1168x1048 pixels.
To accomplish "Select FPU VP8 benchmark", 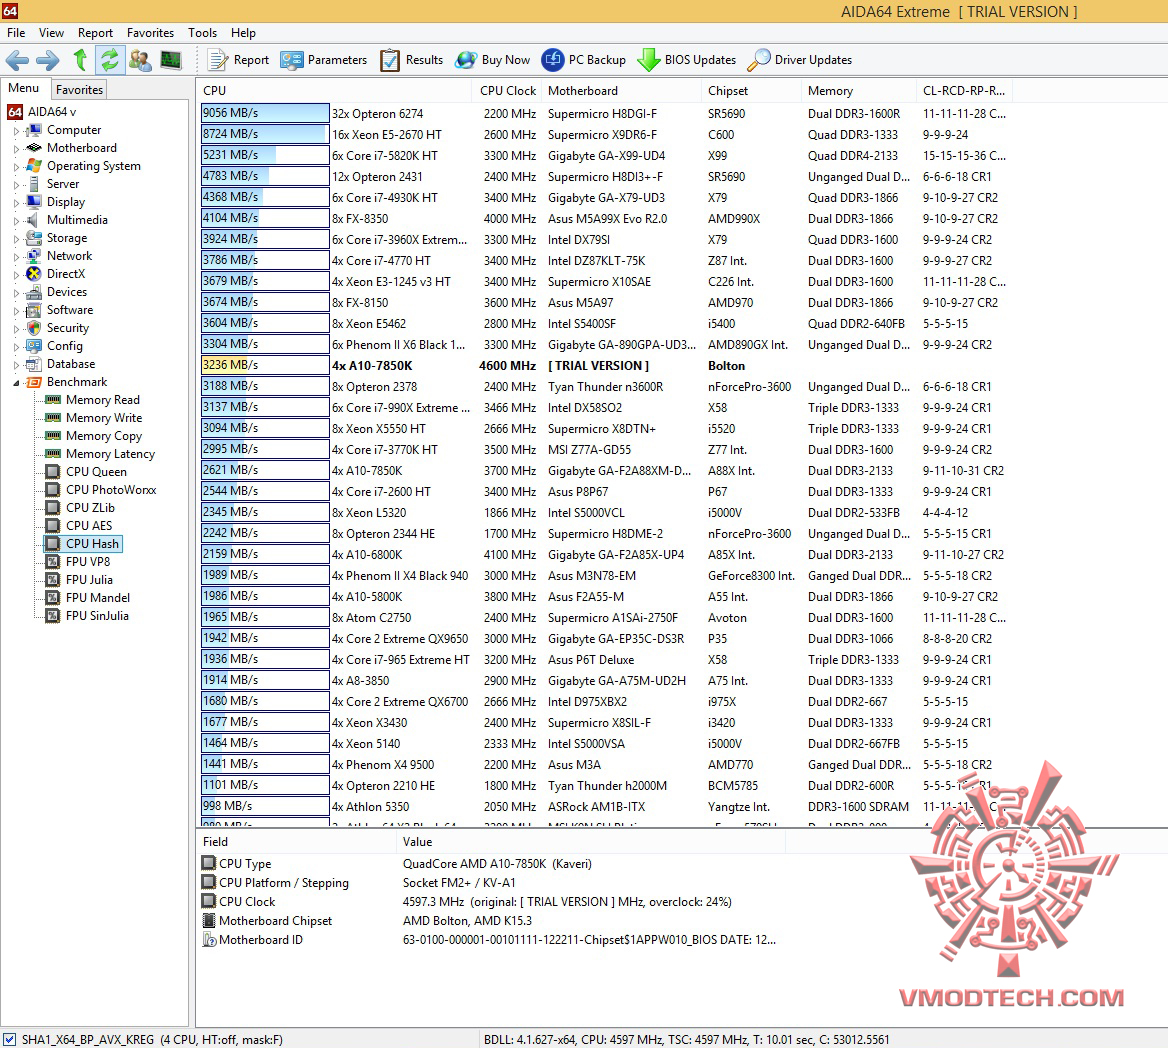I will [x=88, y=562].
